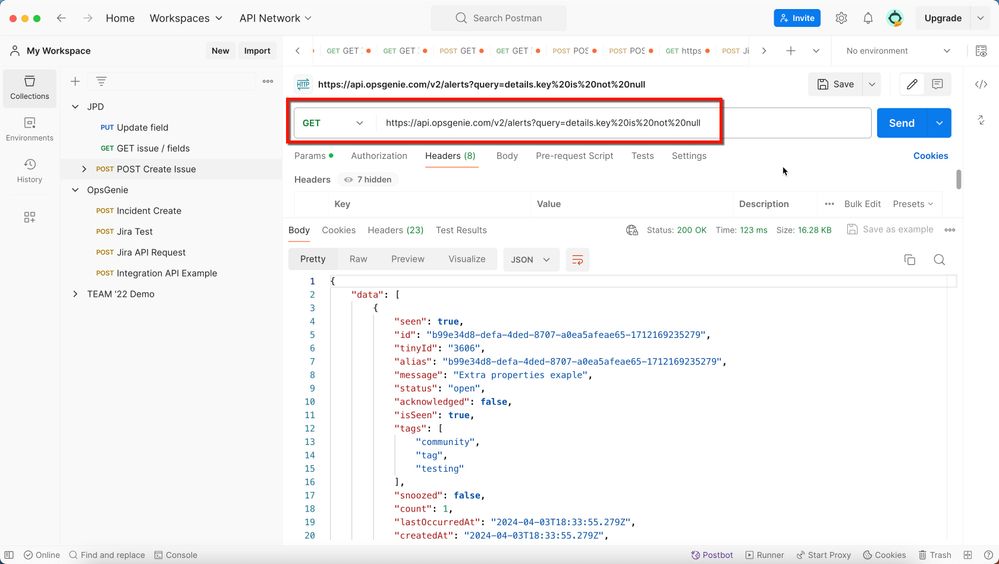Switch to the Params tab
The image size is (999, 564).
(x=313, y=156)
